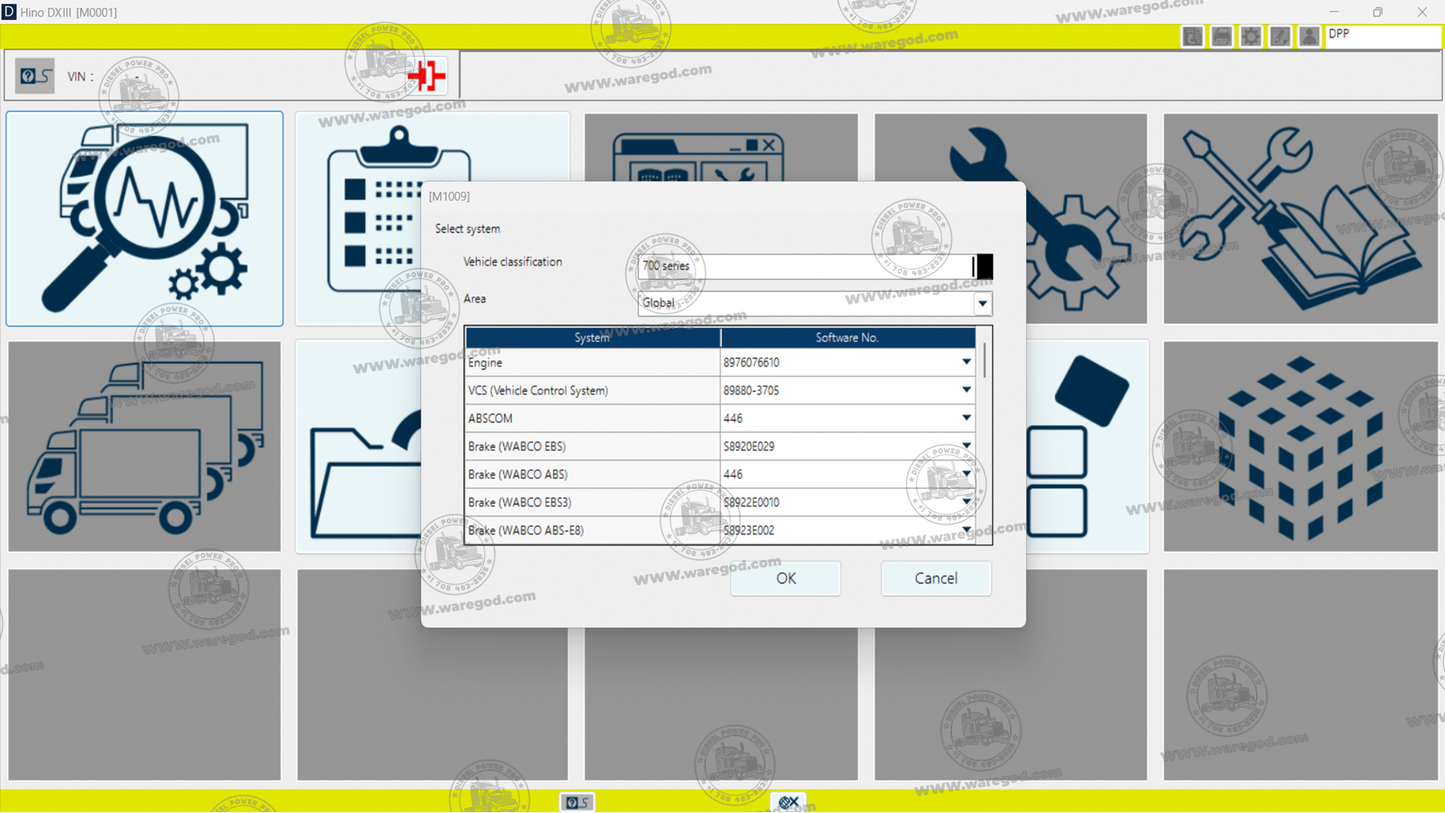Expand Brake (WABCO EBS3) software dropdown
Screen dimensions: 1445x813
[x=966, y=502]
